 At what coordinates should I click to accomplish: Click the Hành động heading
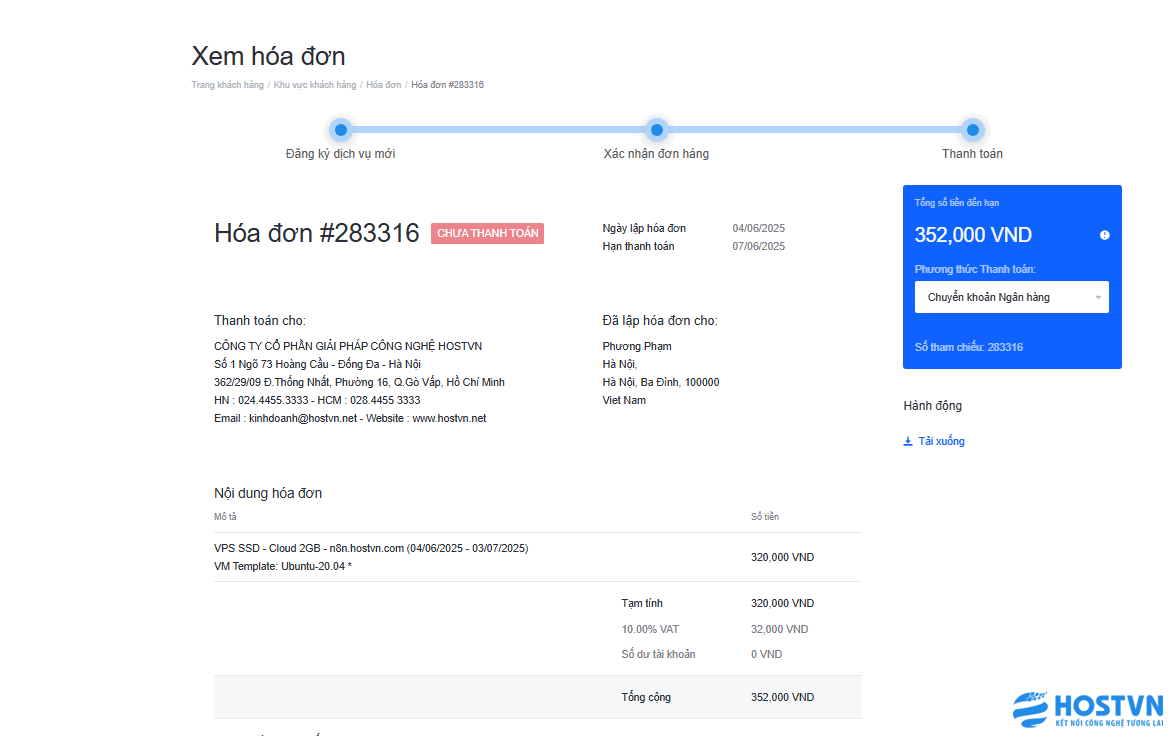tap(933, 406)
